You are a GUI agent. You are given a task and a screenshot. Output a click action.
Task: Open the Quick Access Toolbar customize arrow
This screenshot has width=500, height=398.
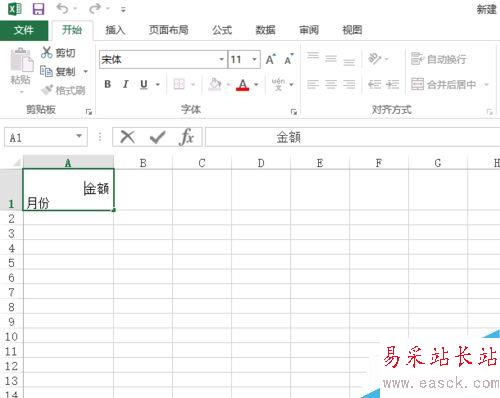pos(123,10)
